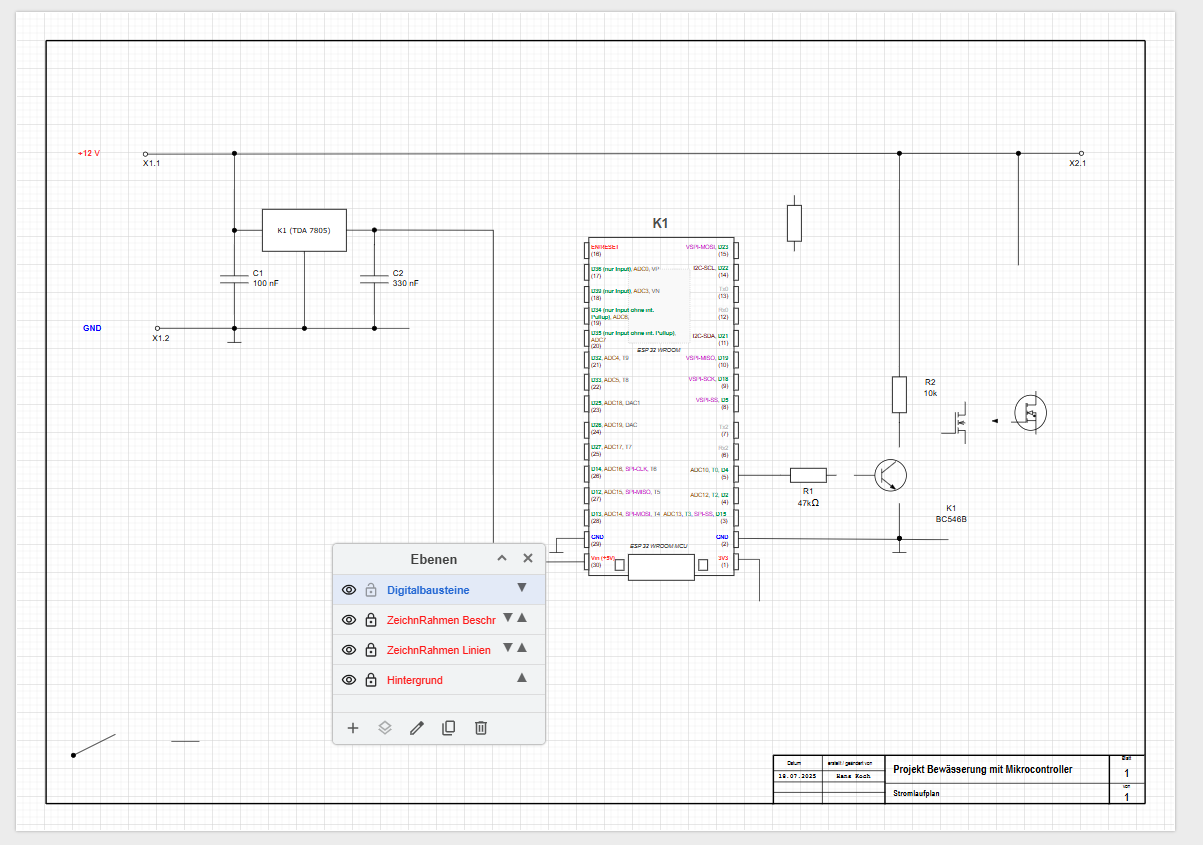Image resolution: width=1203 pixels, height=845 pixels.
Task: Move Digitalbausteine layer down
Action: click(521, 588)
